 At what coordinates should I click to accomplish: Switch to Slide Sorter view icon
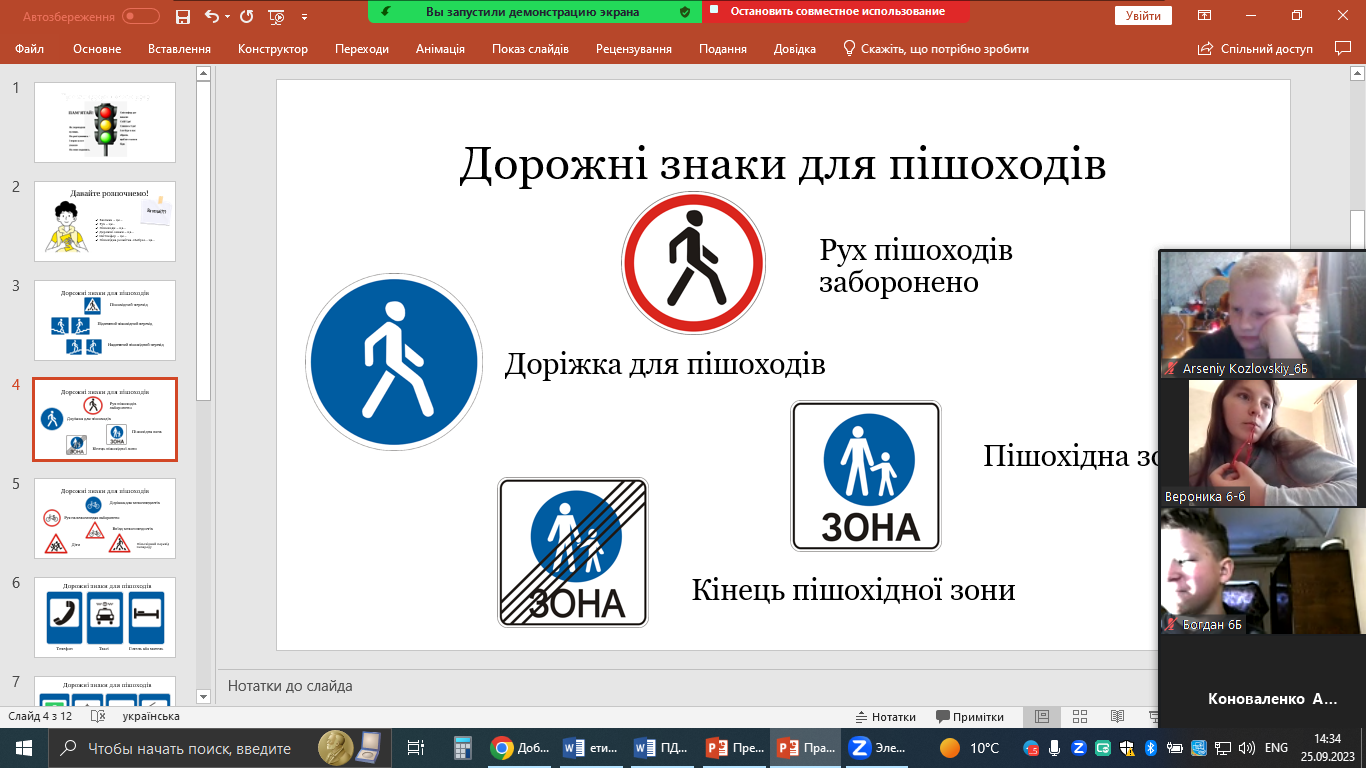(x=1079, y=717)
